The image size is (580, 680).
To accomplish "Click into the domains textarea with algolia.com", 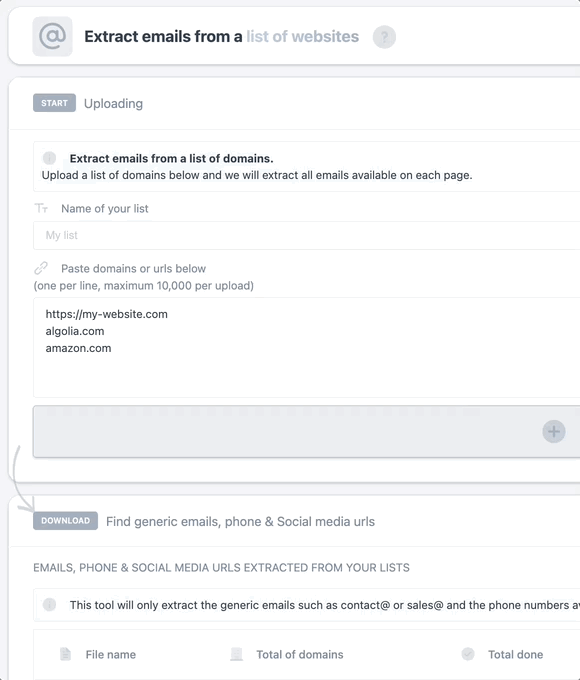I will (306, 347).
